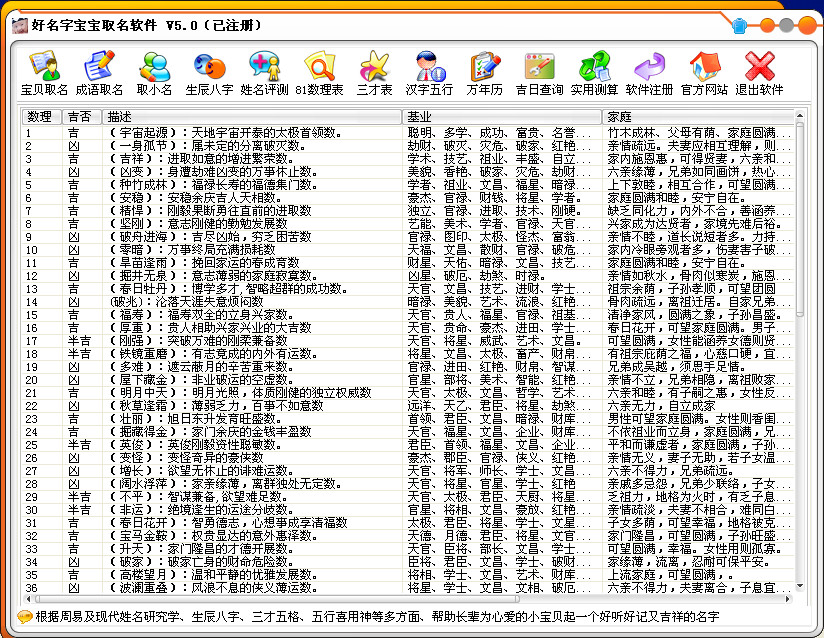The width and height of the screenshot is (824, 638).
Task: Click the 退出软件 exit software icon
Action: tap(759, 72)
